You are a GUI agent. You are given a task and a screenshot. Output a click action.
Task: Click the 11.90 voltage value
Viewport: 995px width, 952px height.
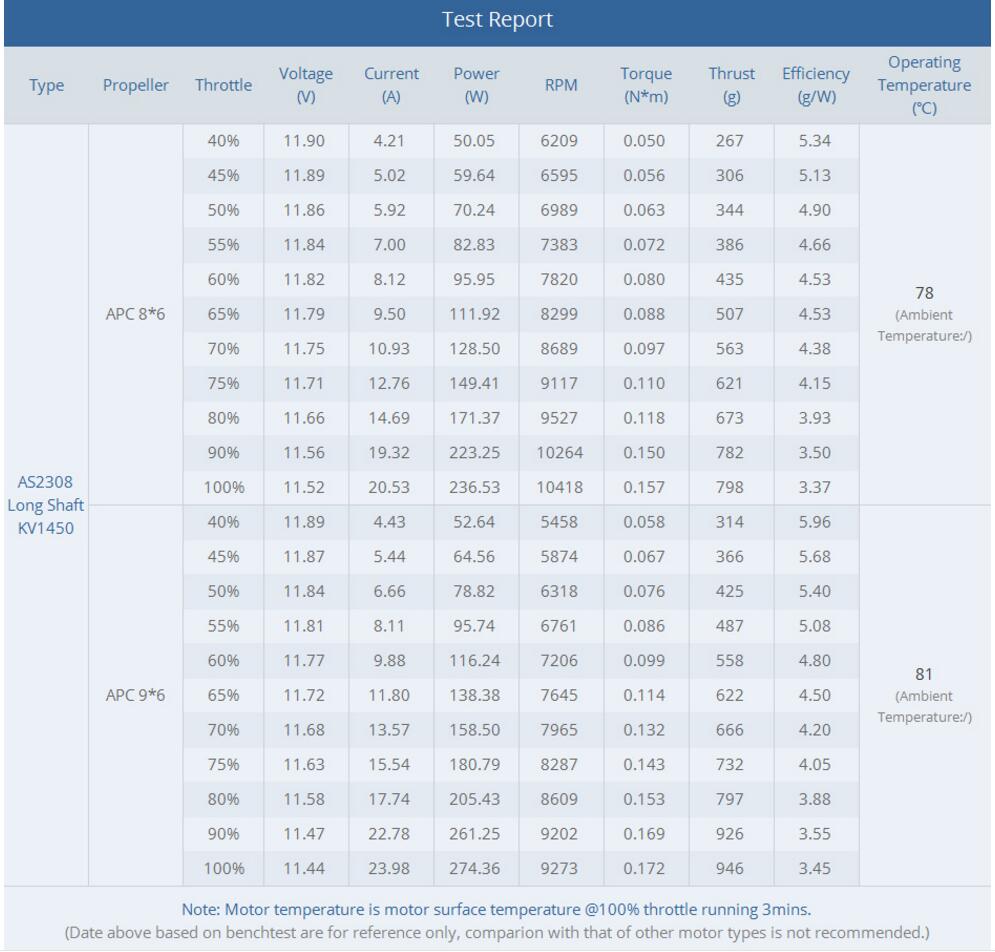tap(305, 142)
